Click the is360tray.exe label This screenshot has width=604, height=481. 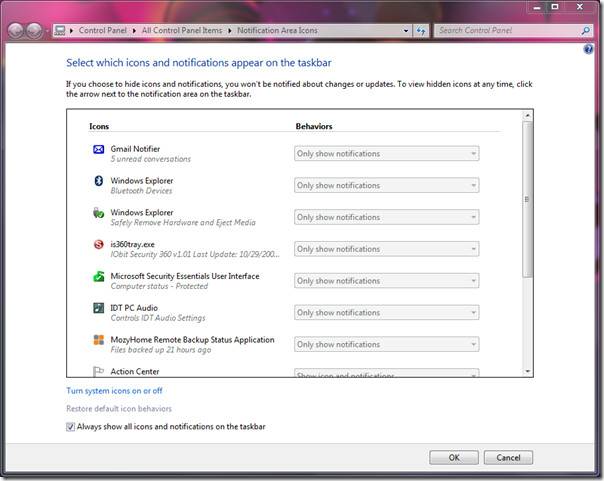pyautogui.click(x=133, y=244)
